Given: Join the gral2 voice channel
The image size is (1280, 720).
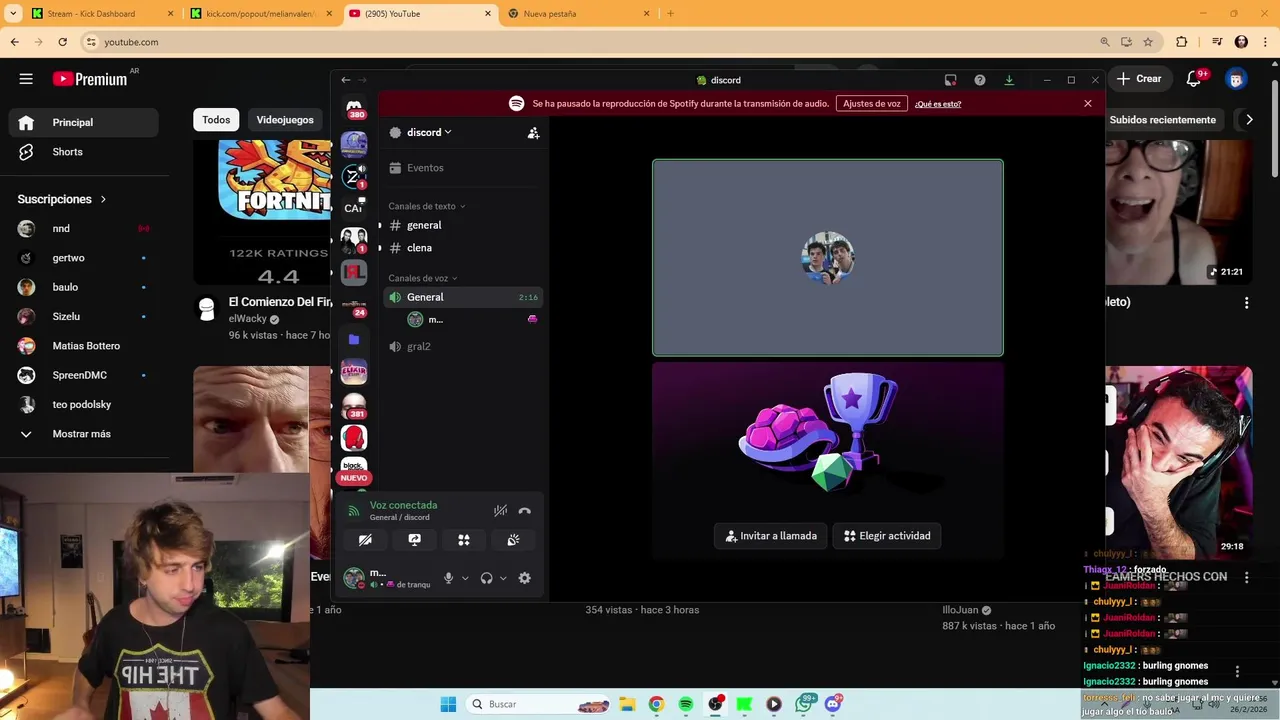Looking at the screenshot, I should tap(462, 346).
